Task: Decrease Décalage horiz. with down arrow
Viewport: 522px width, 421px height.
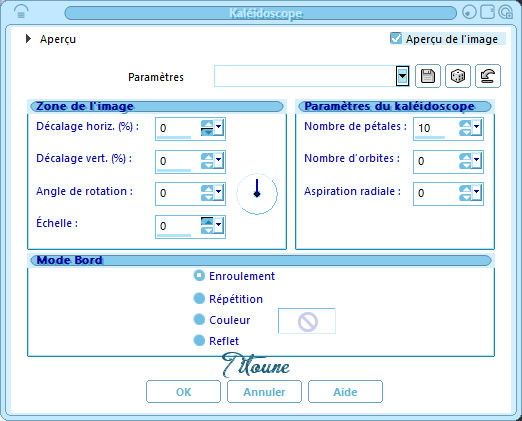Action: 207,132
